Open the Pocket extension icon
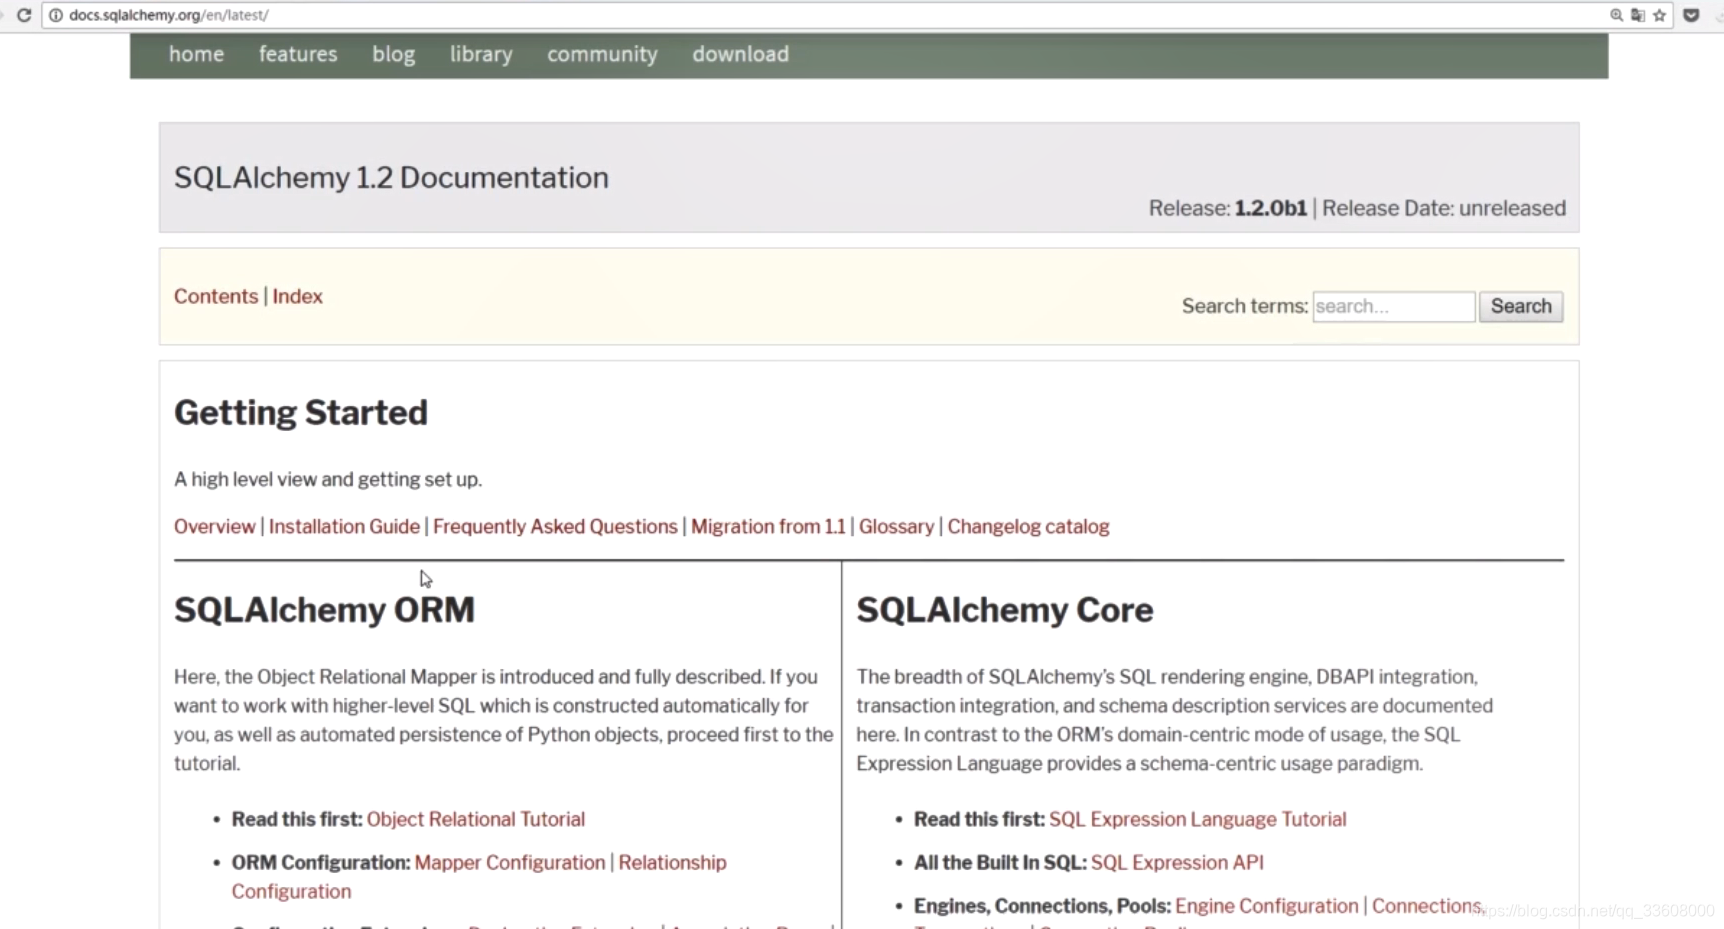Viewport: 1724px width, 929px height. [1691, 15]
